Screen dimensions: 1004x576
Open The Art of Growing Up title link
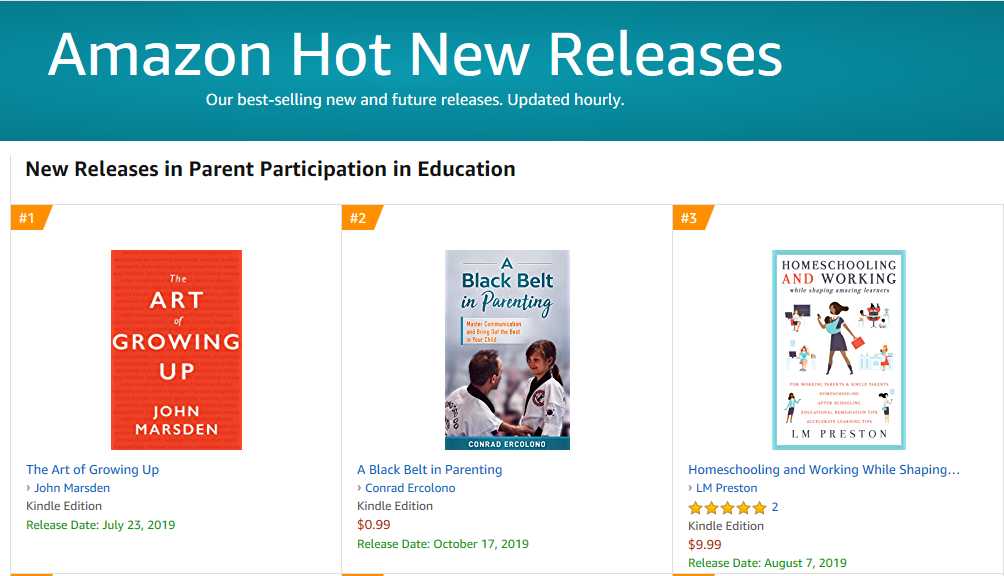tap(92, 470)
